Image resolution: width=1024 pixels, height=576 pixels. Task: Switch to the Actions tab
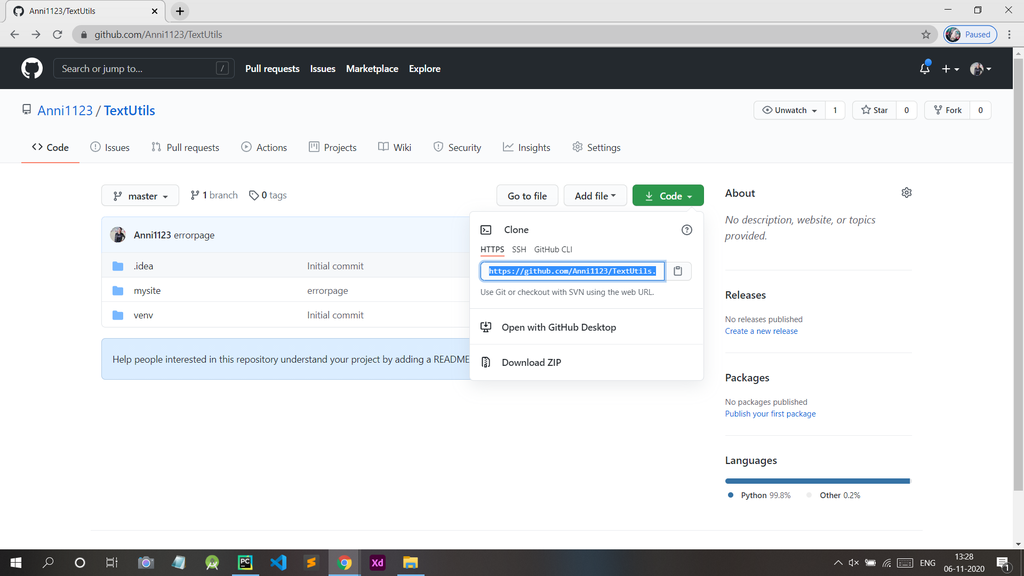tap(264, 148)
